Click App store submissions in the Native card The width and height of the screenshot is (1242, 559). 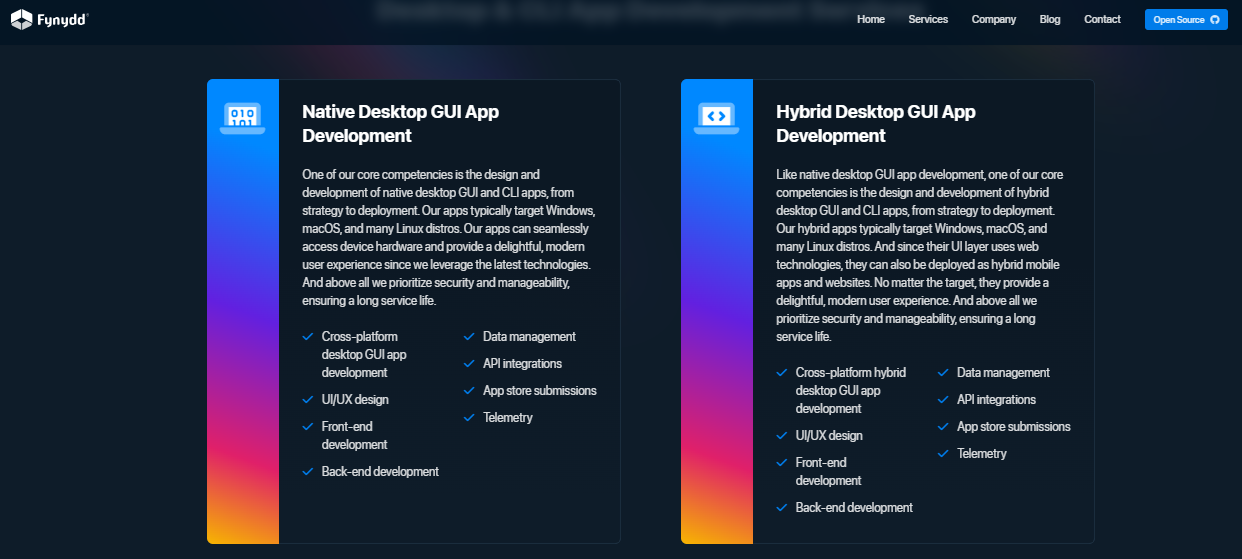[x=539, y=391]
